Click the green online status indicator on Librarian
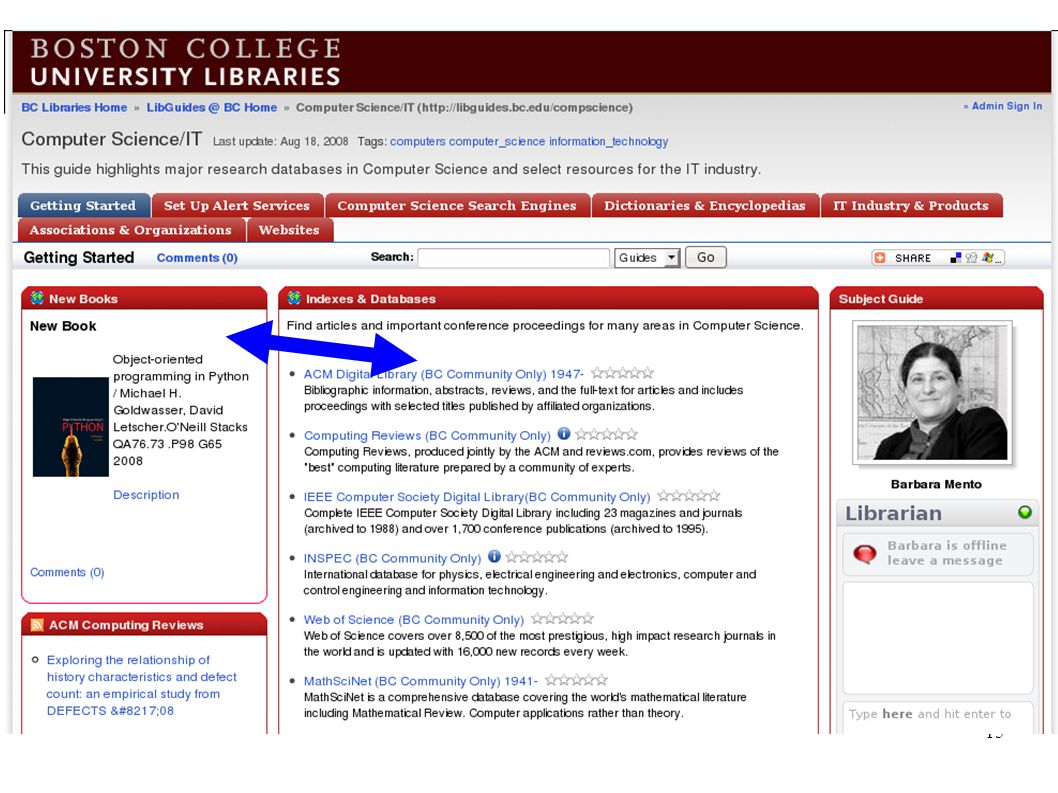Image resolution: width=1058 pixels, height=793 pixels. 1025,512
